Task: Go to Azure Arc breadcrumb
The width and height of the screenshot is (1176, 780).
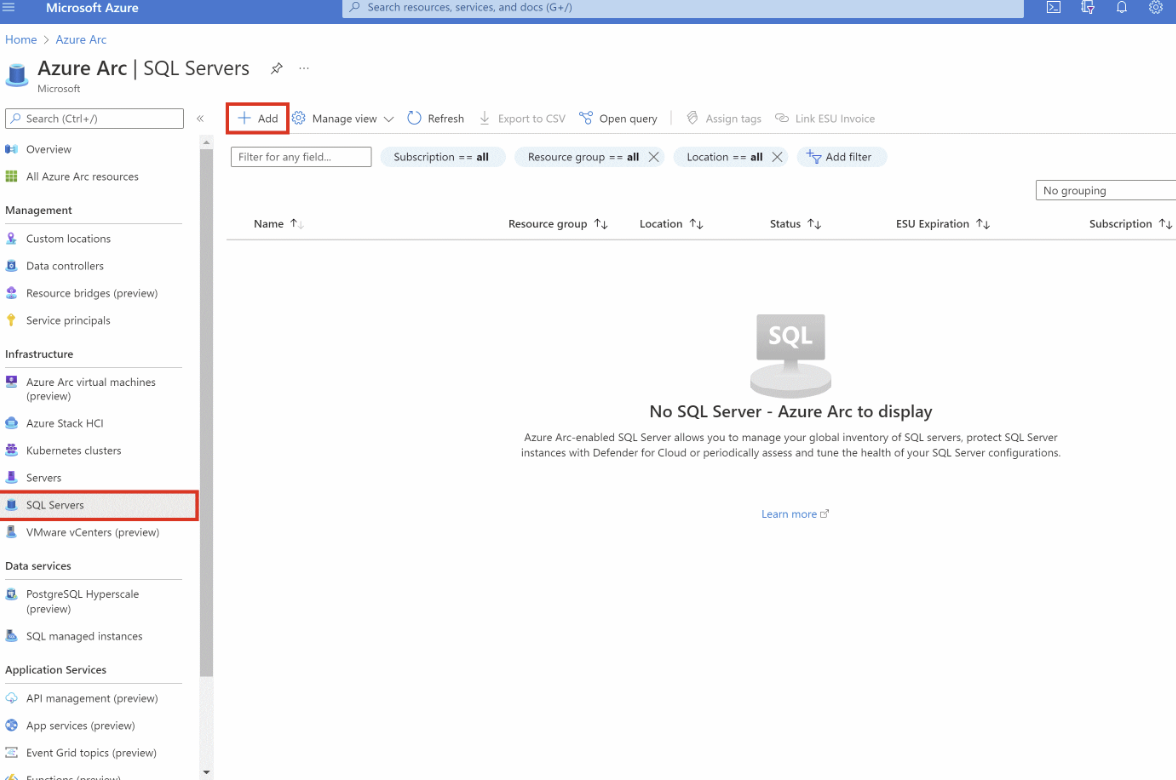Action: (x=81, y=40)
